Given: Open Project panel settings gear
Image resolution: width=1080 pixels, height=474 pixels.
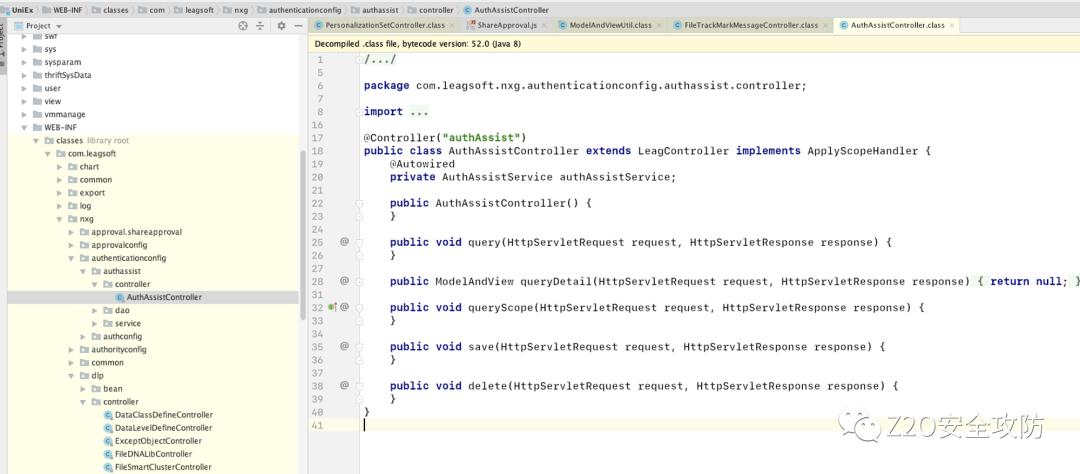Looking at the screenshot, I should tap(281, 25).
